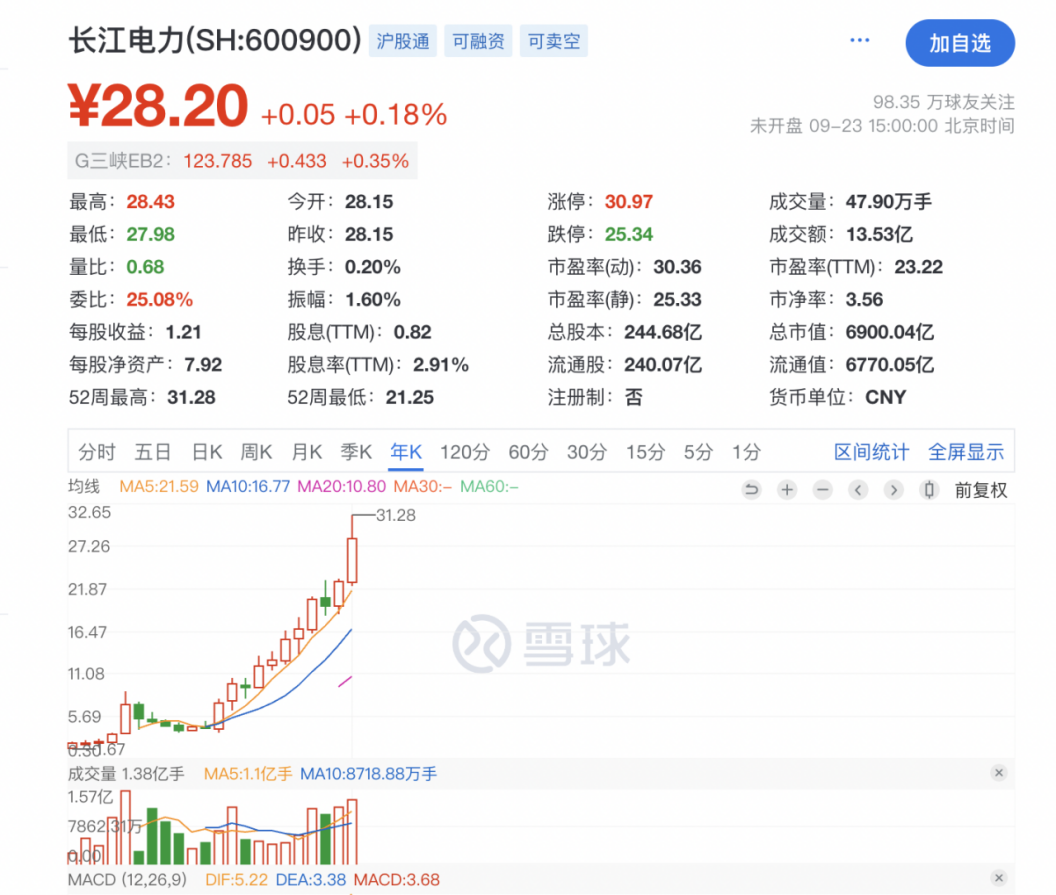Click the 52周最低 21.25 value
This screenshot has height=895, width=1056.
pos(409,397)
